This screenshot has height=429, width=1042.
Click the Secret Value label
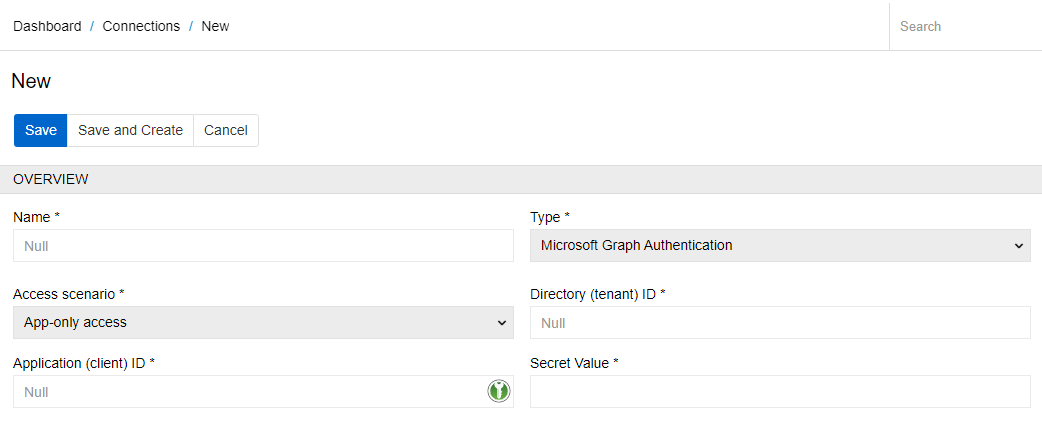(574, 362)
